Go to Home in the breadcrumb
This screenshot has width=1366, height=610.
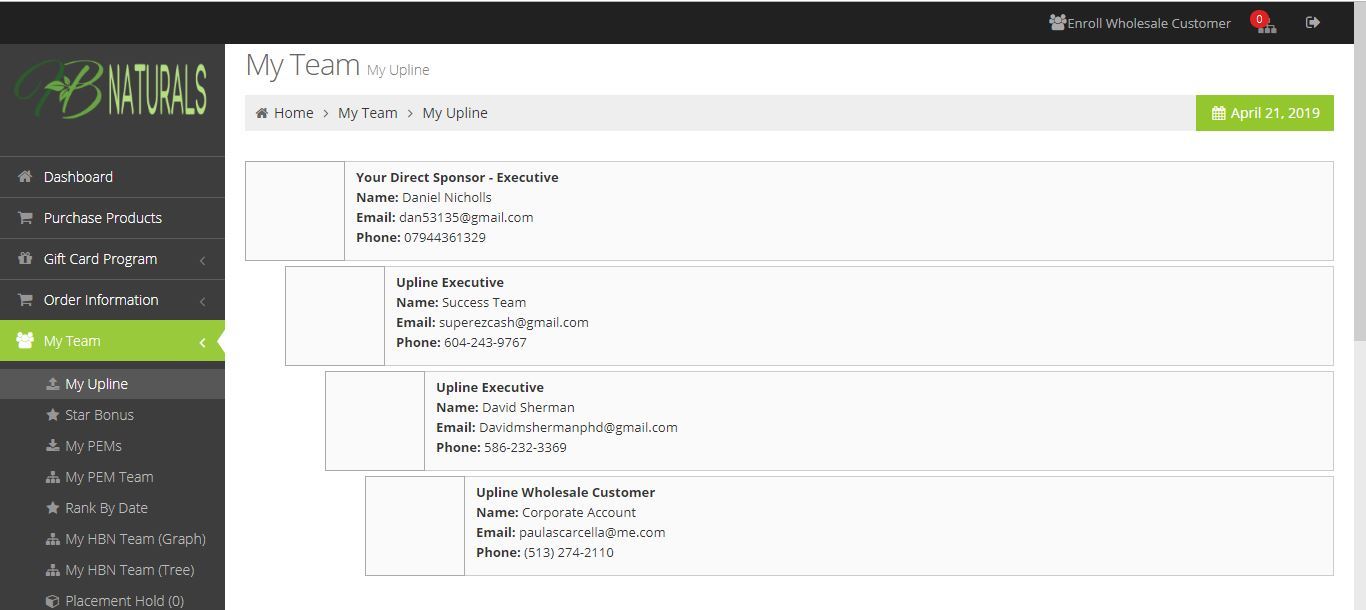[294, 113]
